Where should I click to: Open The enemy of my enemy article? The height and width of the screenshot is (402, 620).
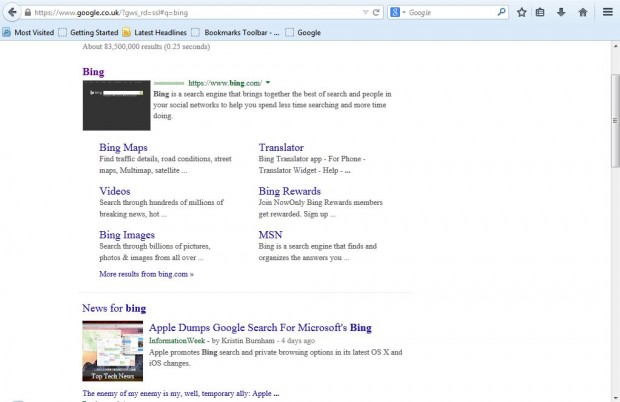click(181, 393)
